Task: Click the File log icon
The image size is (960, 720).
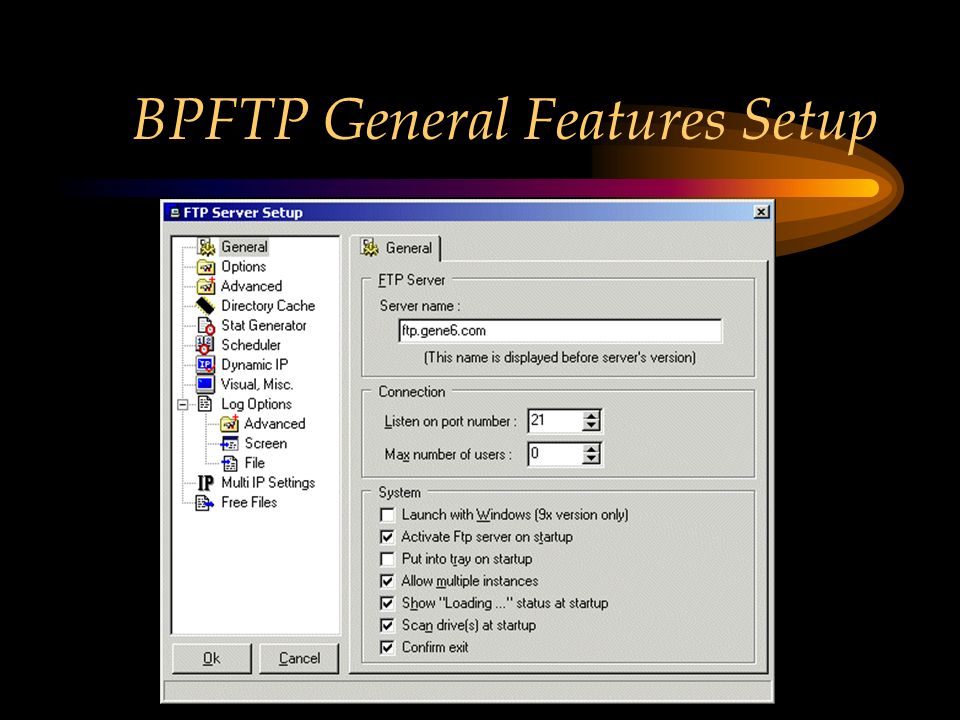Action: (230, 463)
